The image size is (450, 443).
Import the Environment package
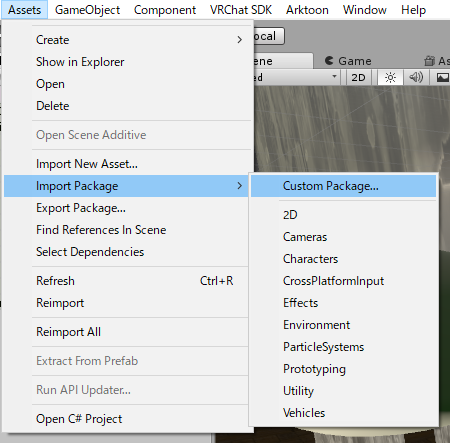(x=343, y=325)
